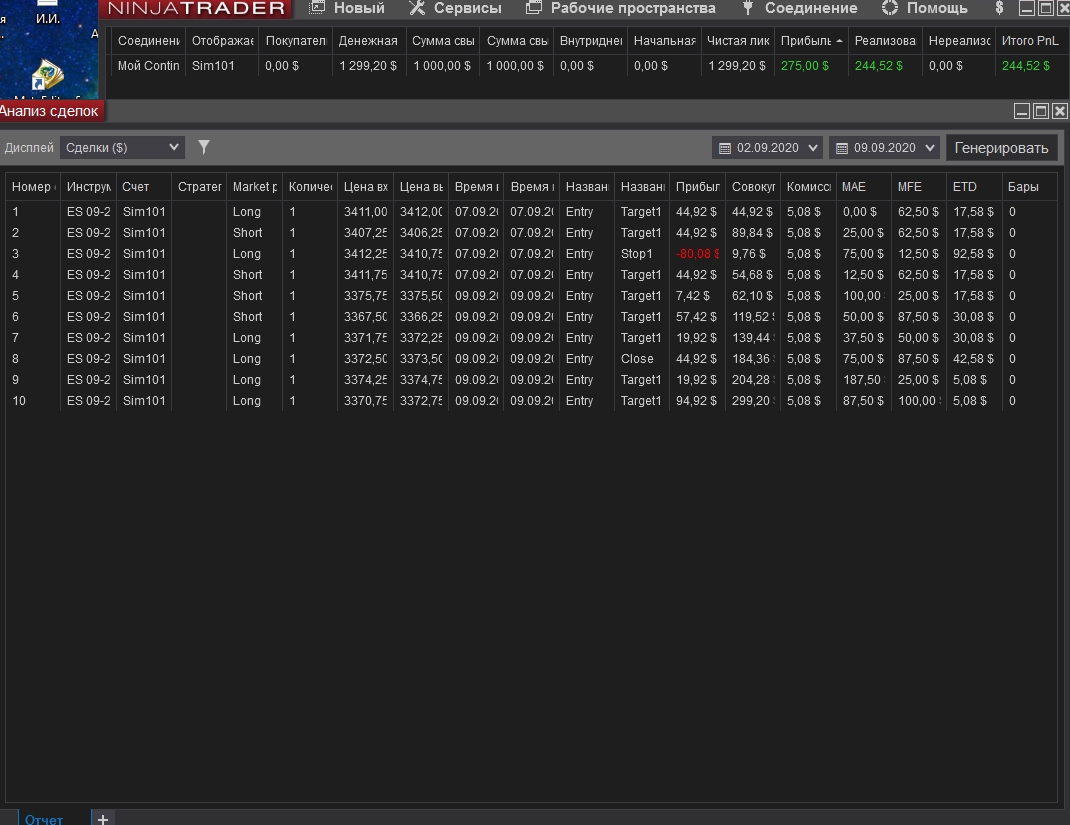Click the wrench icon next to Сервисы
Image resolution: width=1070 pixels, height=825 pixels.
pos(417,8)
